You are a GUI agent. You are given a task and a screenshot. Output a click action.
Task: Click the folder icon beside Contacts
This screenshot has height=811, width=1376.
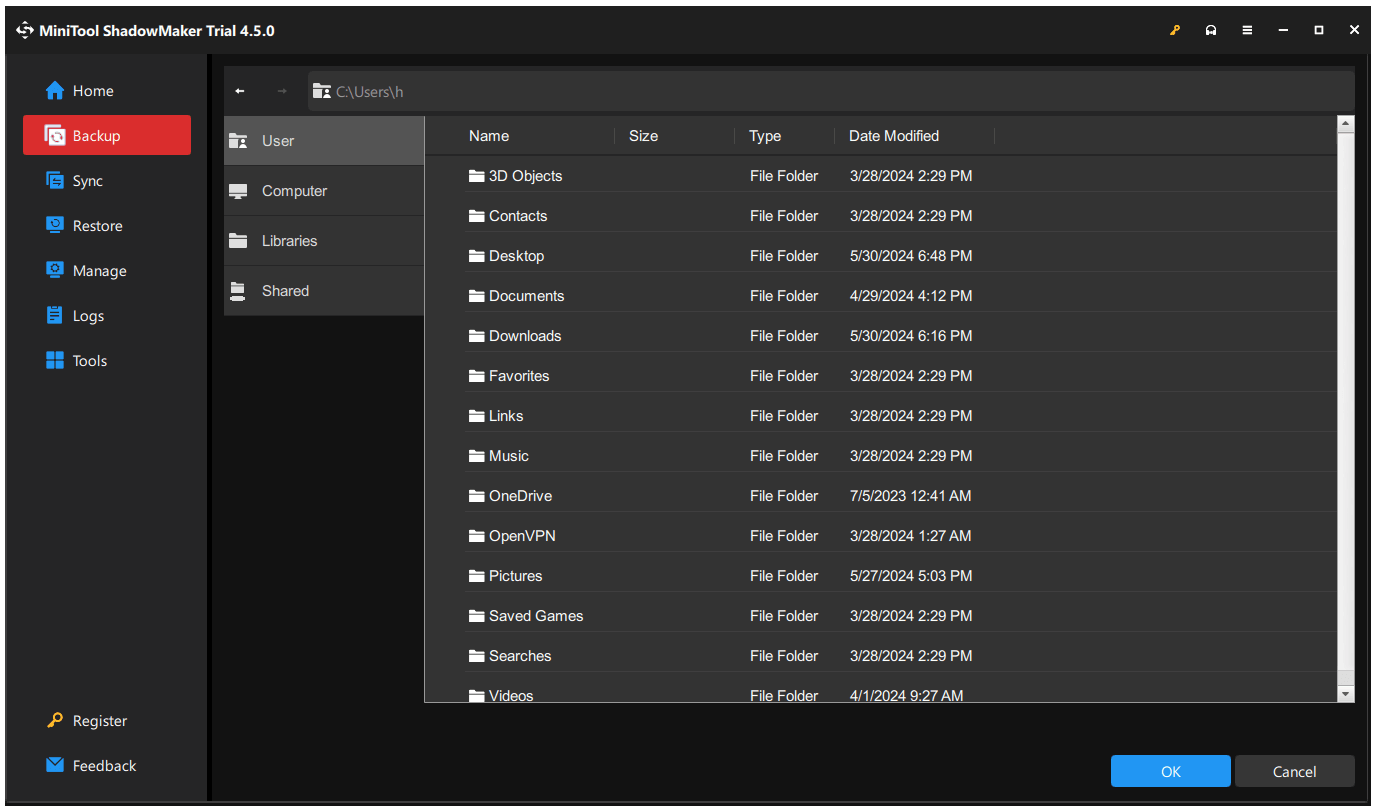coord(477,216)
